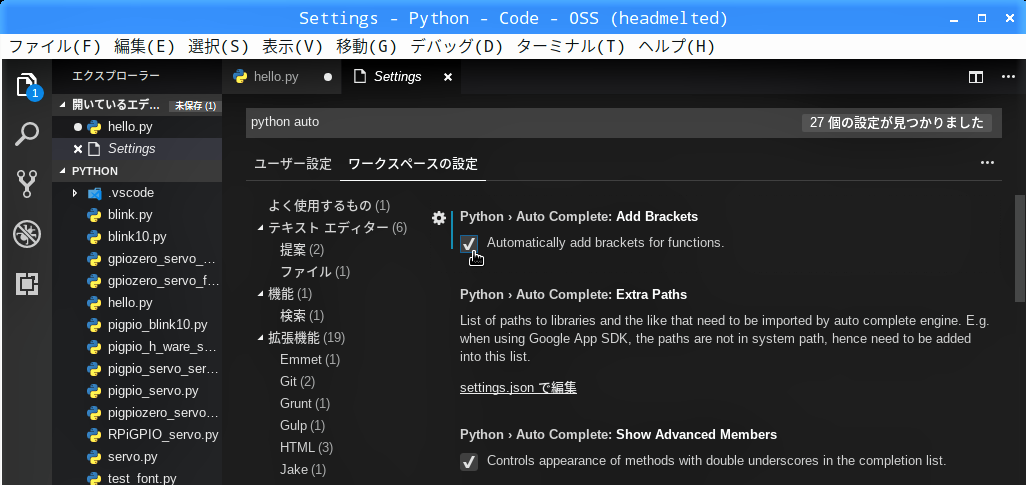Select ファイル (1) settings category
This screenshot has width=1026, height=485.
pyautogui.click(x=315, y=272)
